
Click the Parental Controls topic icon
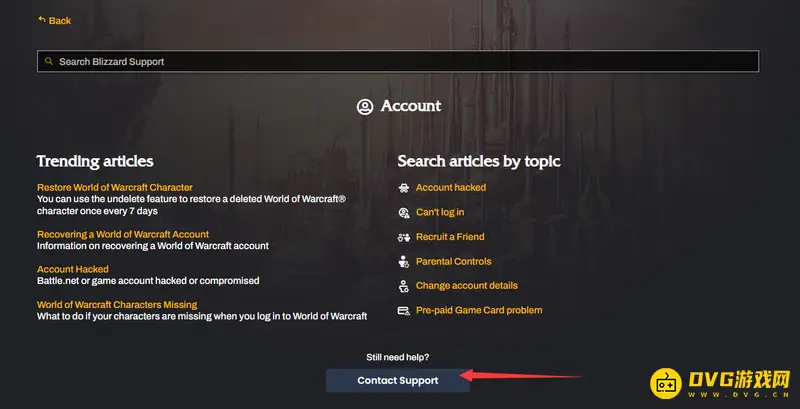click(x=404, y=261)
